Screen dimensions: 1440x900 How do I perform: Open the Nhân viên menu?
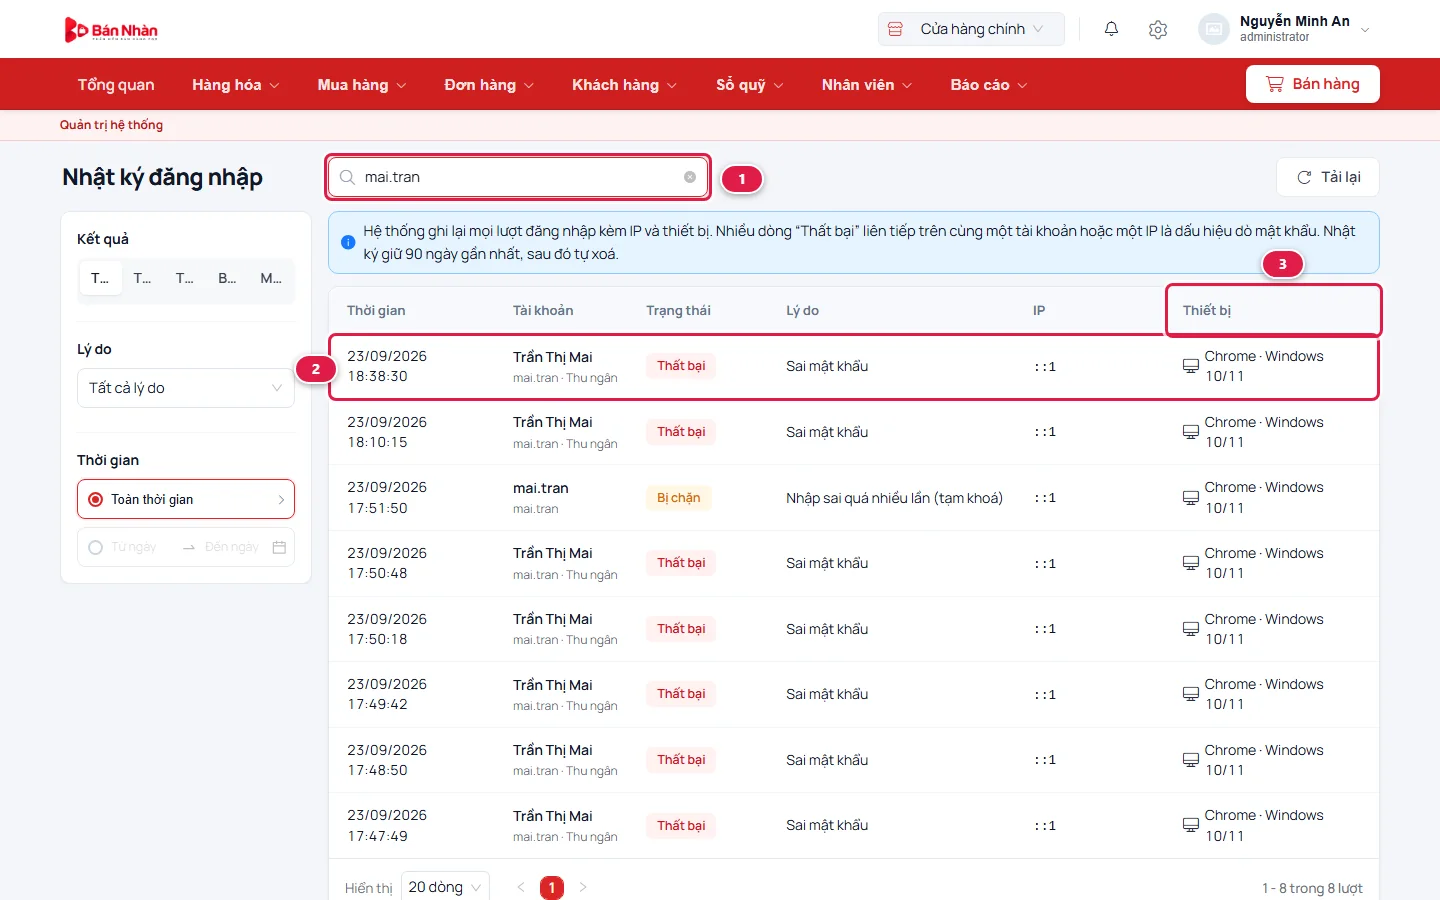867,85
